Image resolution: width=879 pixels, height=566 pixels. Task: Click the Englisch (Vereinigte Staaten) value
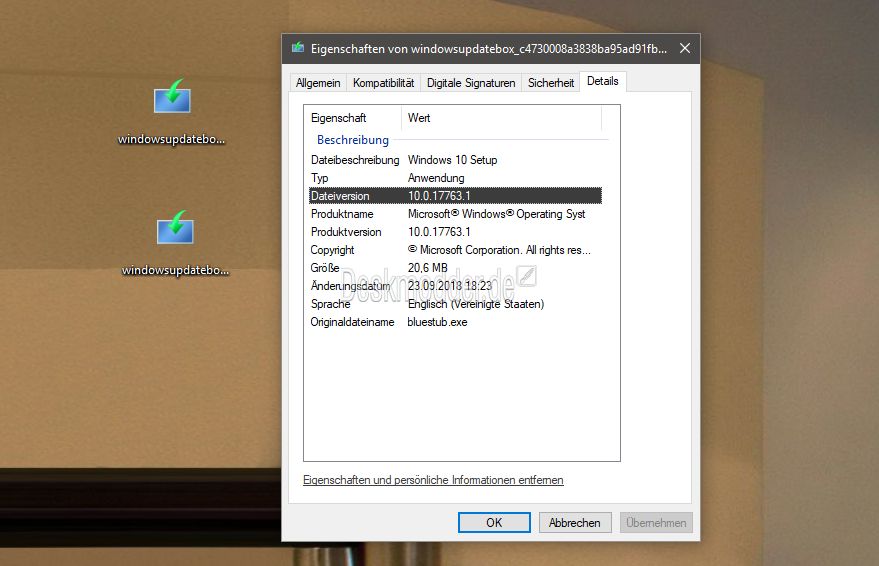[x=476, y=304]
